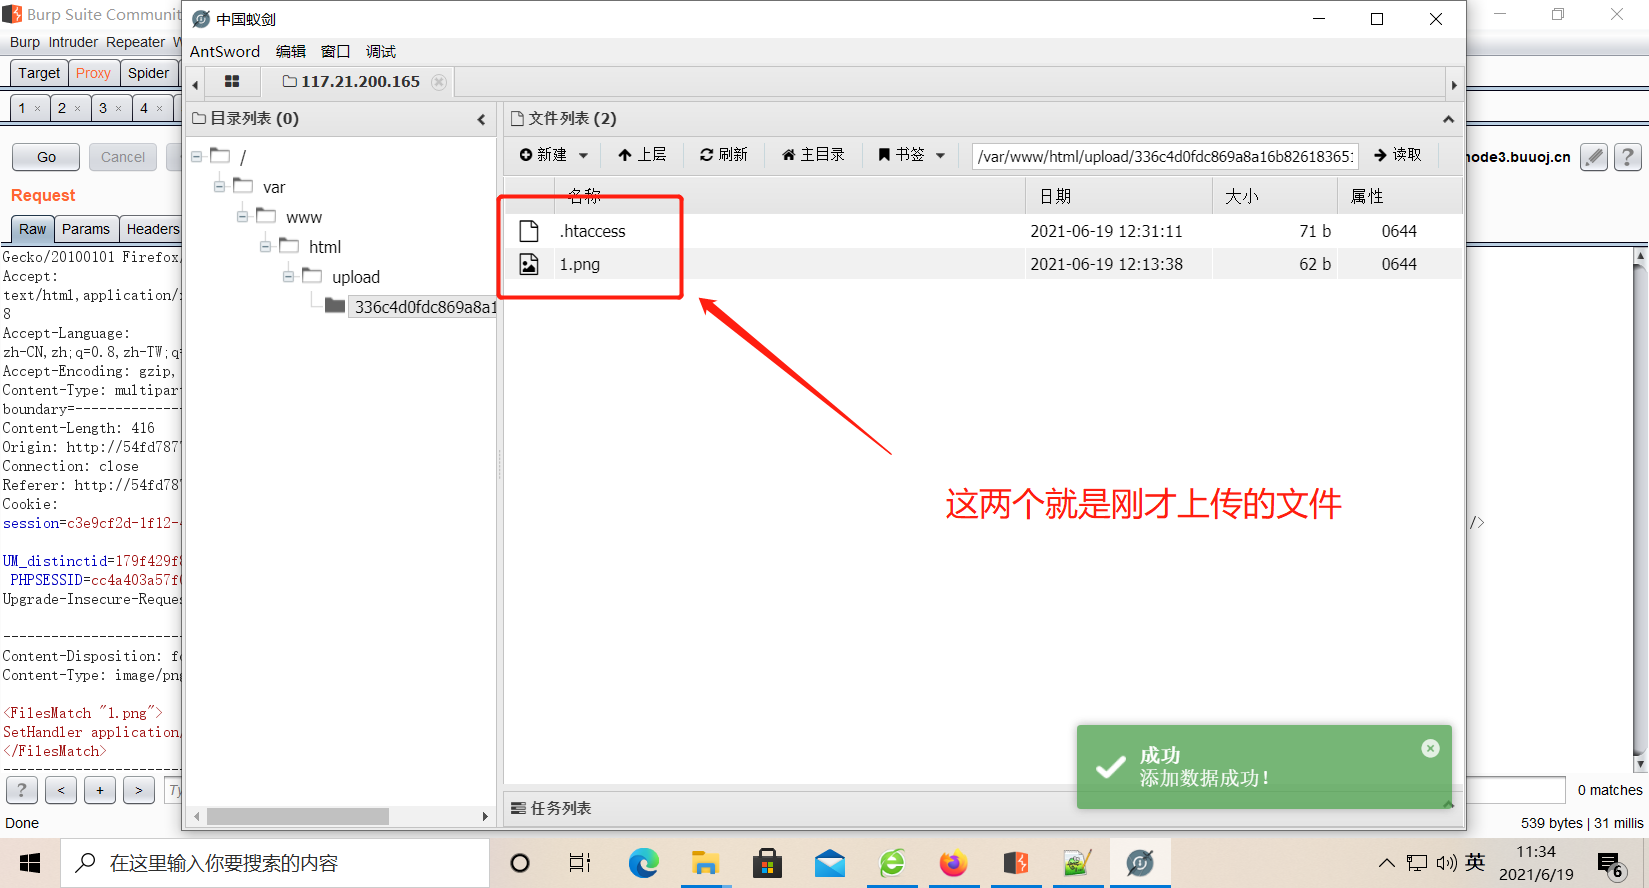Refresh the file list with 刷新
Viewport: 1649px width, 888px height.
point(724,155)
